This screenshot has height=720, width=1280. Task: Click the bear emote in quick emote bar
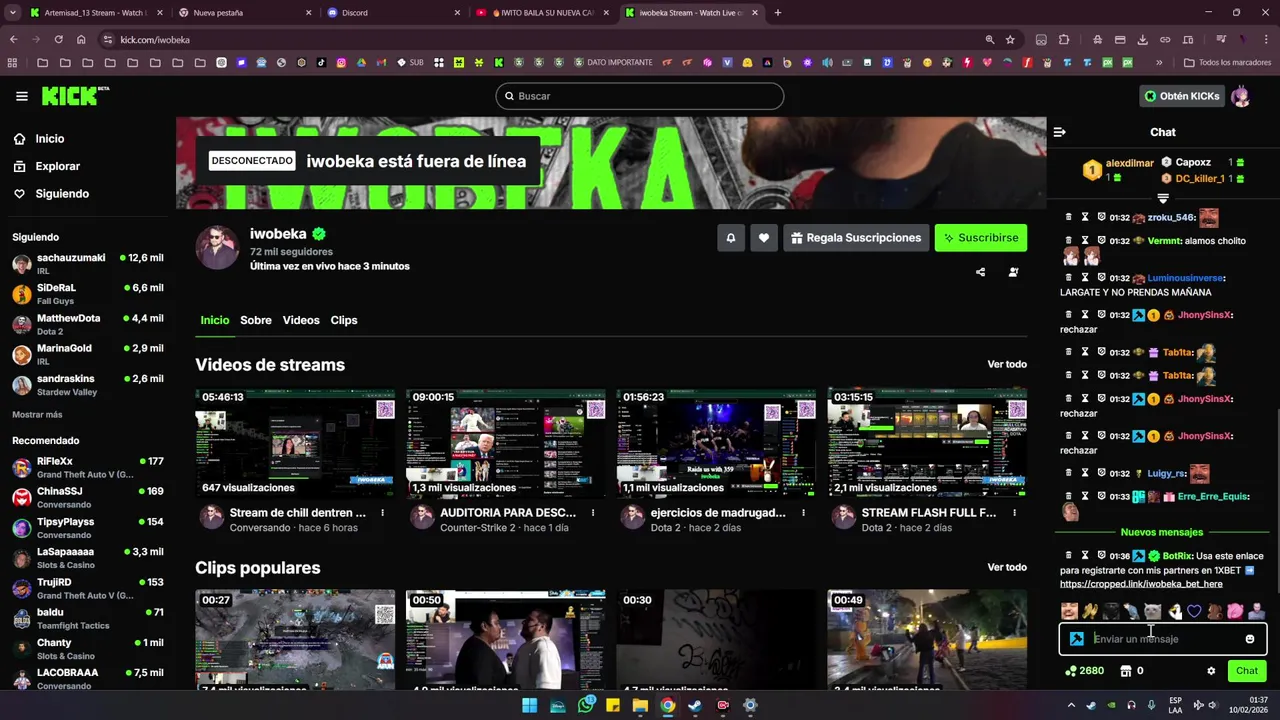coord(1214,611)
